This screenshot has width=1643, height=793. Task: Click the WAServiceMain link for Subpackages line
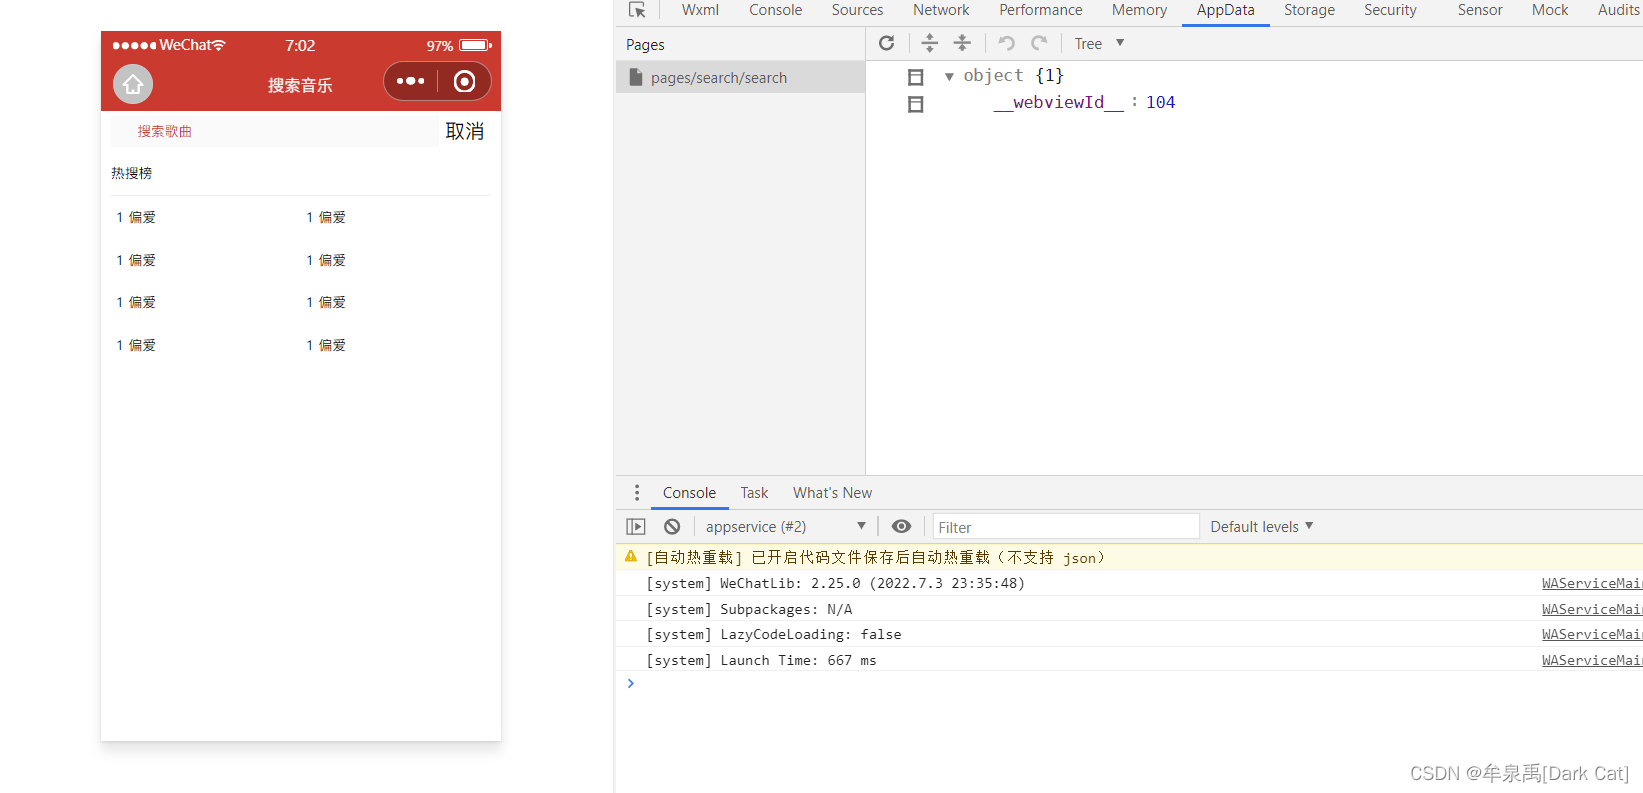1591,609
